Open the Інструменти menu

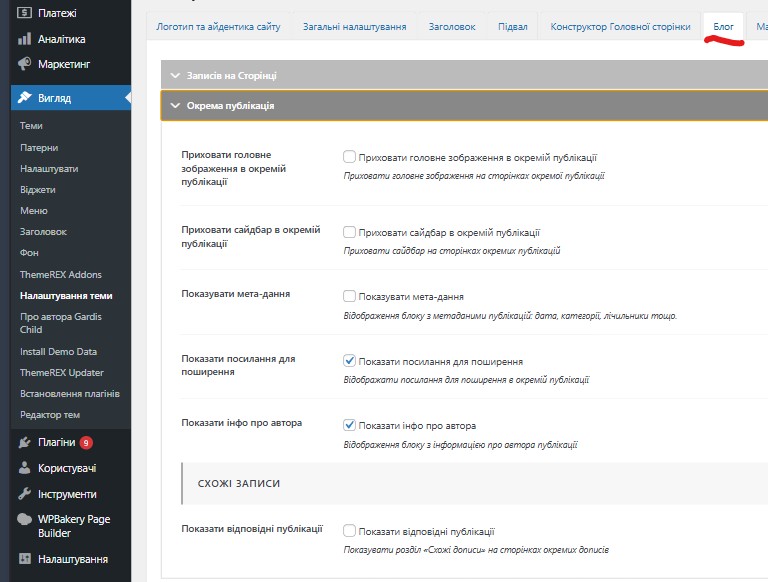67,494
